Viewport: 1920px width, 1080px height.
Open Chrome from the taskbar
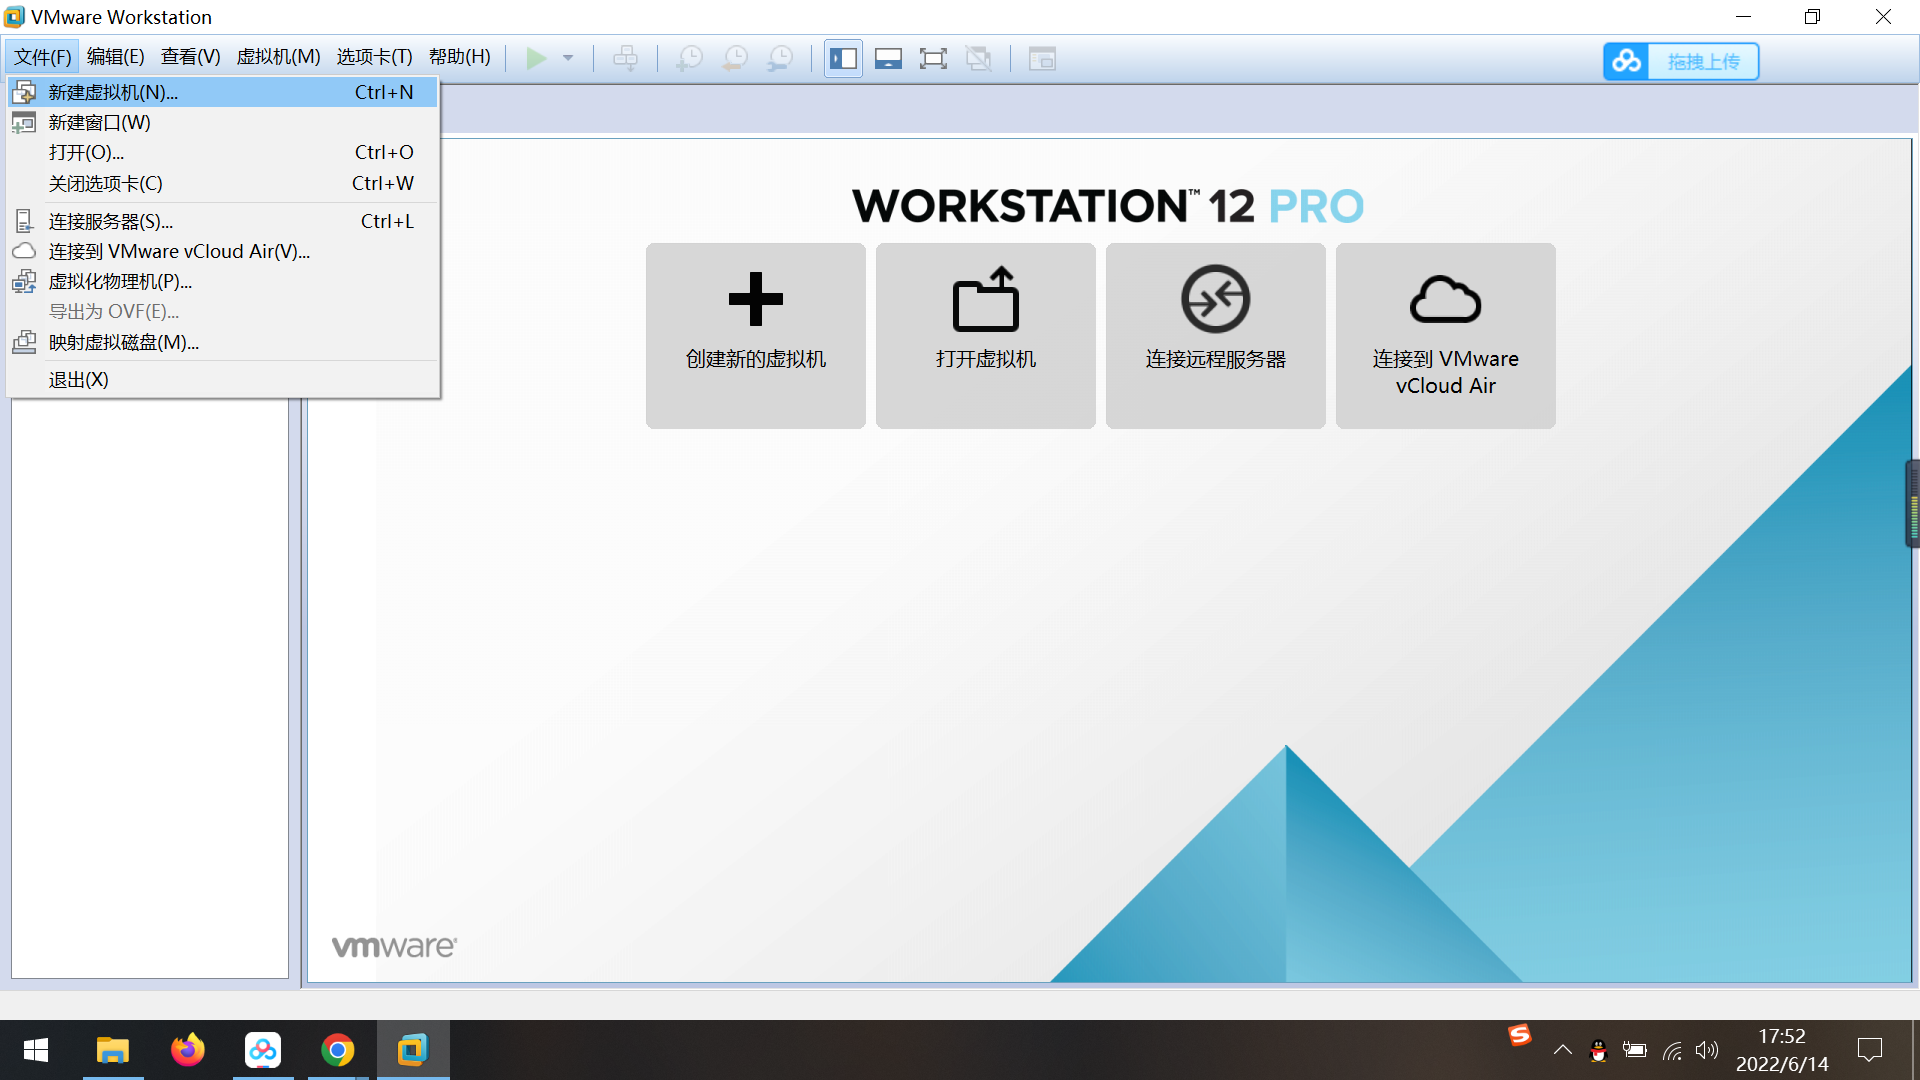coord(338,1050)
